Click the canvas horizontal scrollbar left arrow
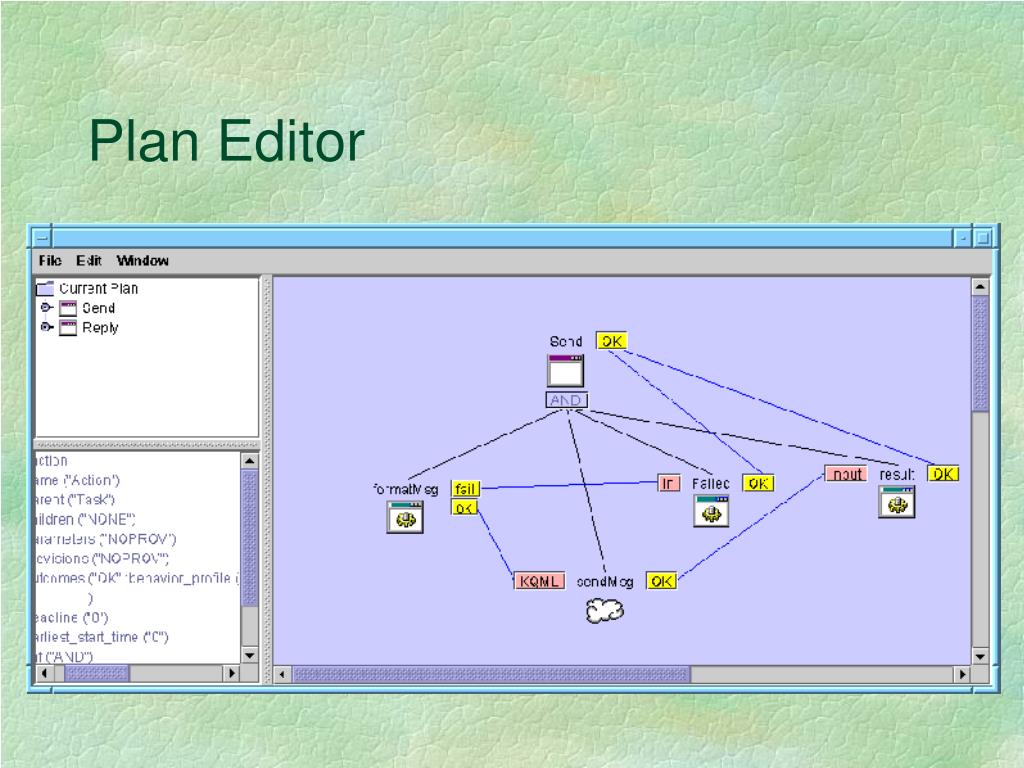Viewport: 1024px width, 768px height. pyautogui.click(x=282, y=674)
